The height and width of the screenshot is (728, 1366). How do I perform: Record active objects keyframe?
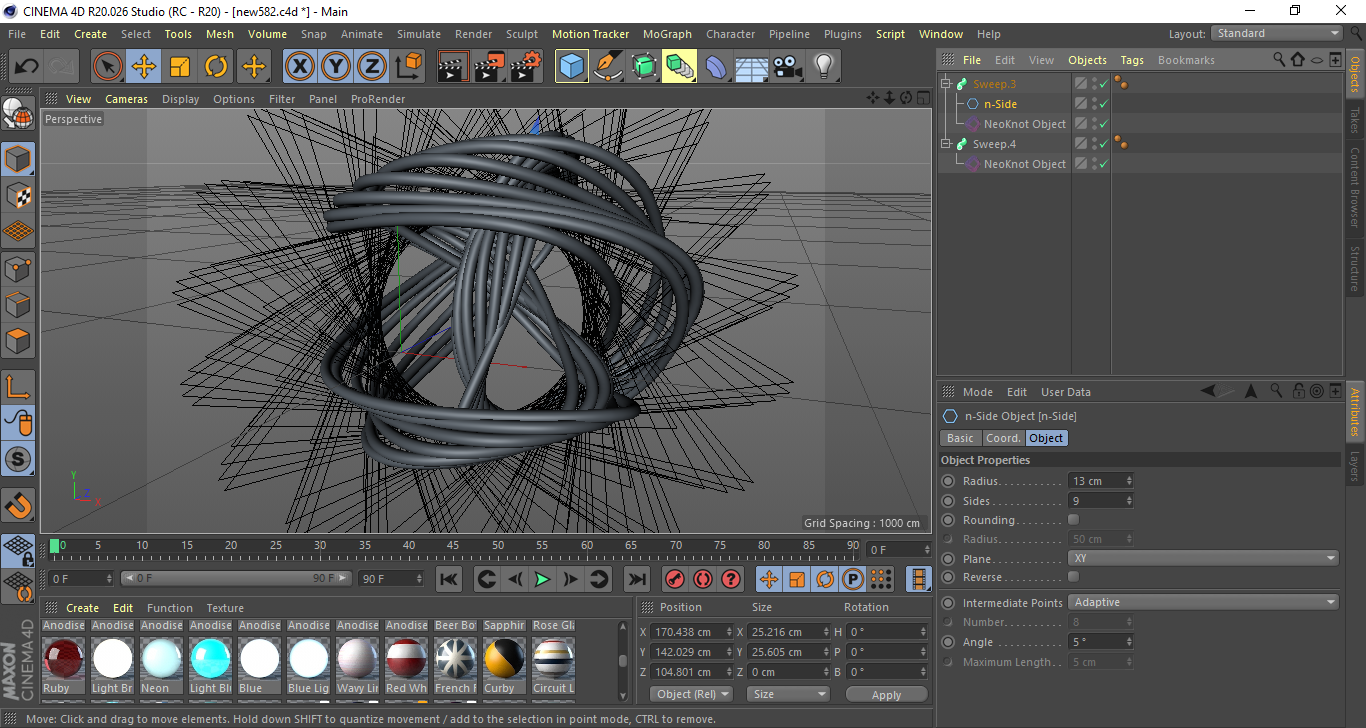click(674, 579)
